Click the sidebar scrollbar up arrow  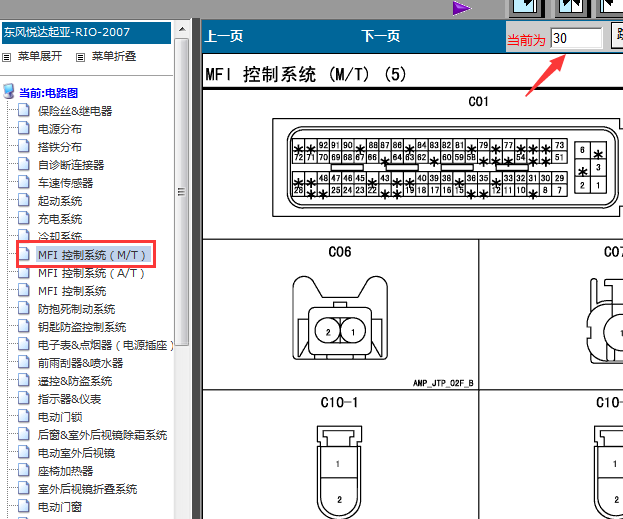click(x=182, y=29)
